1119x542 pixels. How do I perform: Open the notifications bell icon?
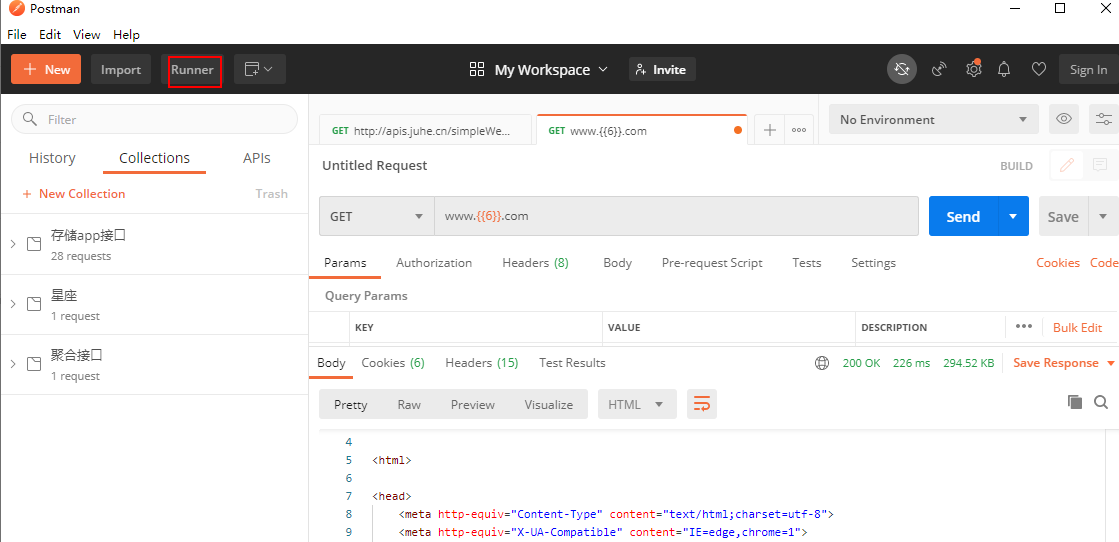pos(1004,69)
